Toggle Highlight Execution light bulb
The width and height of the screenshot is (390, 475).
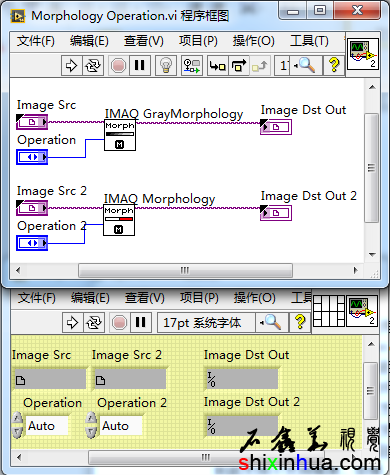(166, 65)
